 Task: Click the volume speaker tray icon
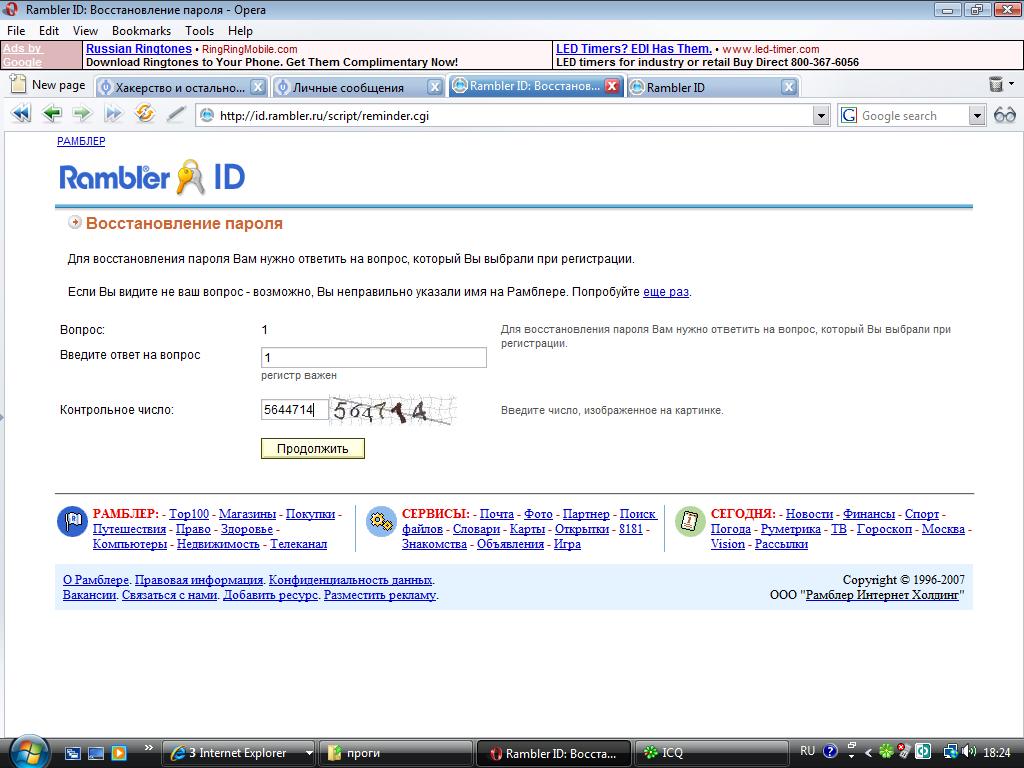coord(969,752)
